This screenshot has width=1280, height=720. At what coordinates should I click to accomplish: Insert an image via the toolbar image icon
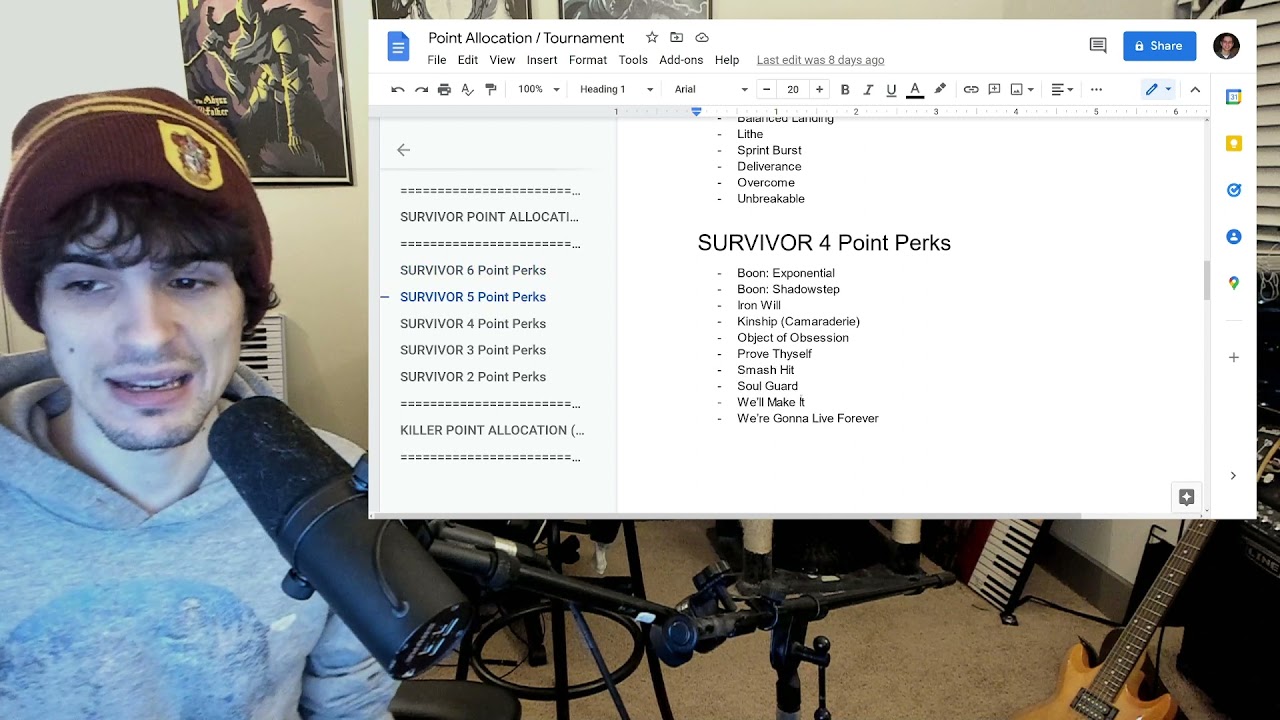click(1017, 89)
